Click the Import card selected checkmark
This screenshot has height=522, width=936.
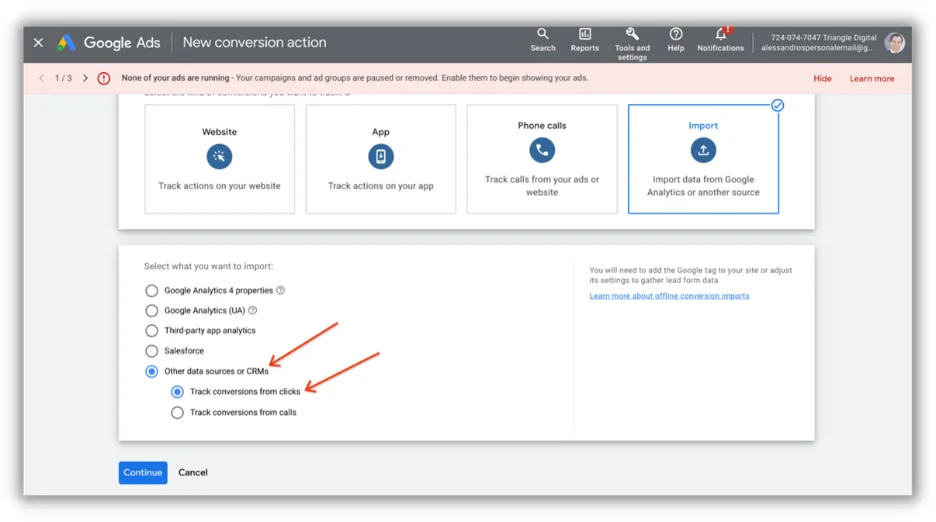pos(777,106)
